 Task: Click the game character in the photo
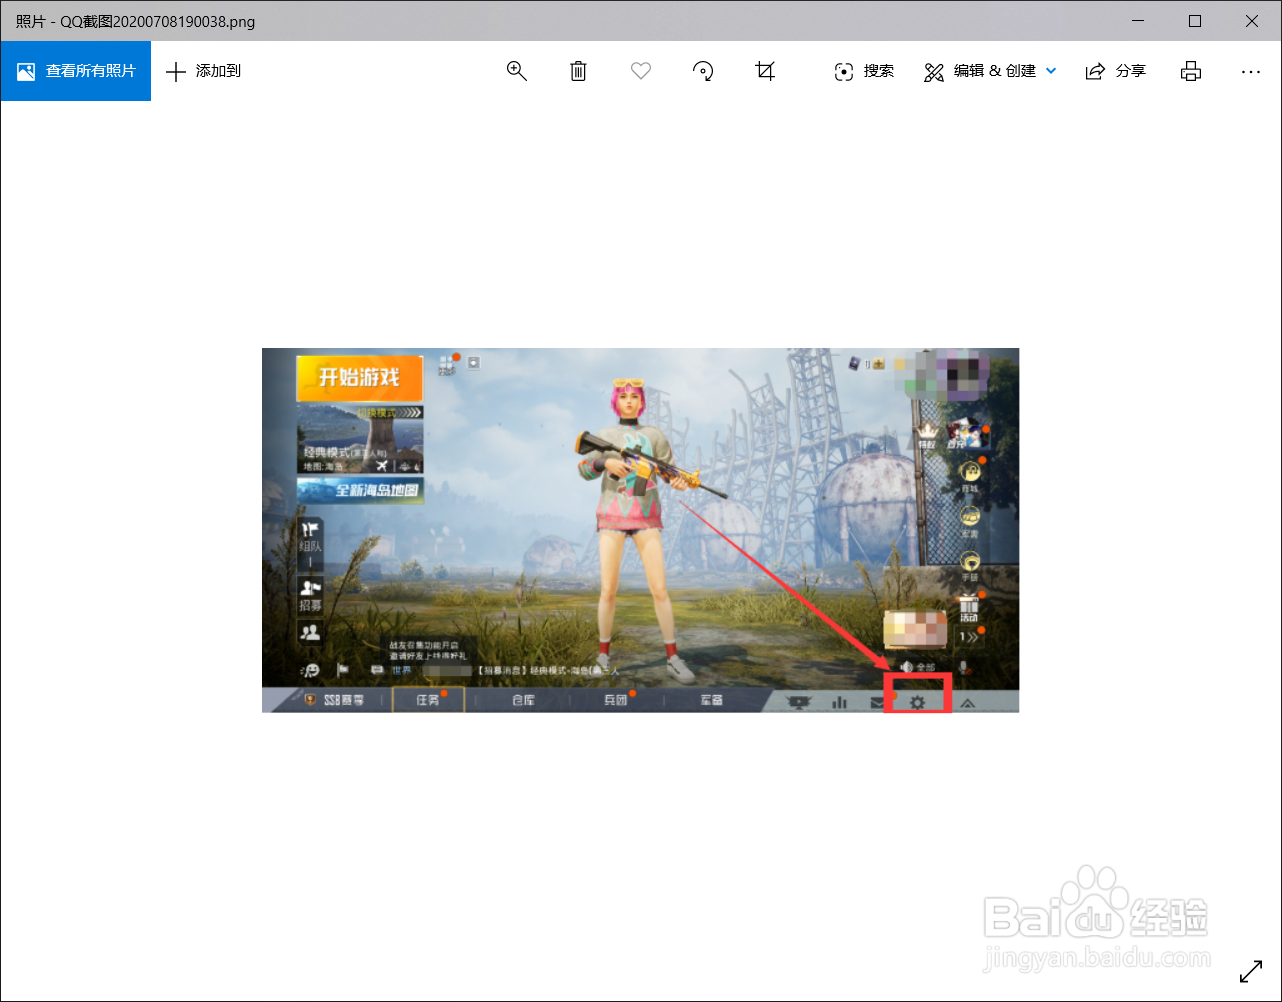coord(640,528)
